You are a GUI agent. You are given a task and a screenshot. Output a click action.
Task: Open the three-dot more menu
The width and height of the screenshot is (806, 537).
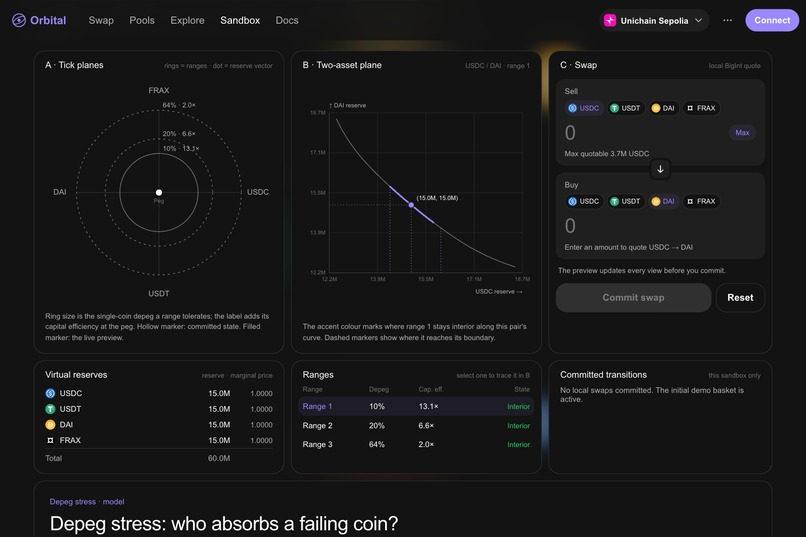(727, 21)
